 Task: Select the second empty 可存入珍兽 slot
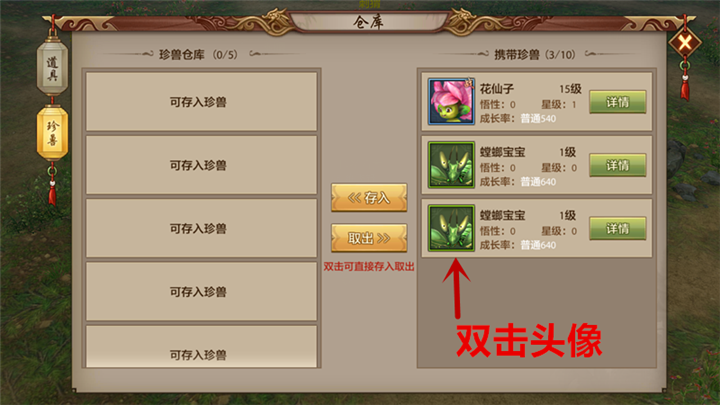click(x=202, y=165)
